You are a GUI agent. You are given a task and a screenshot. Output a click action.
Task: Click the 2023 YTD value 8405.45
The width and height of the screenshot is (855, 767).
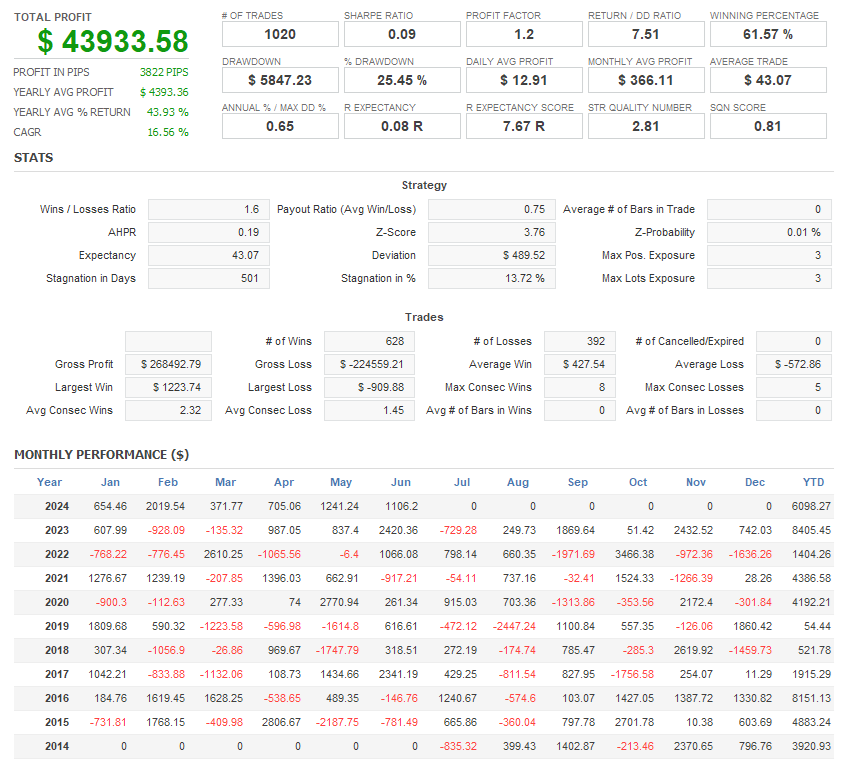(x=811, y=530)
